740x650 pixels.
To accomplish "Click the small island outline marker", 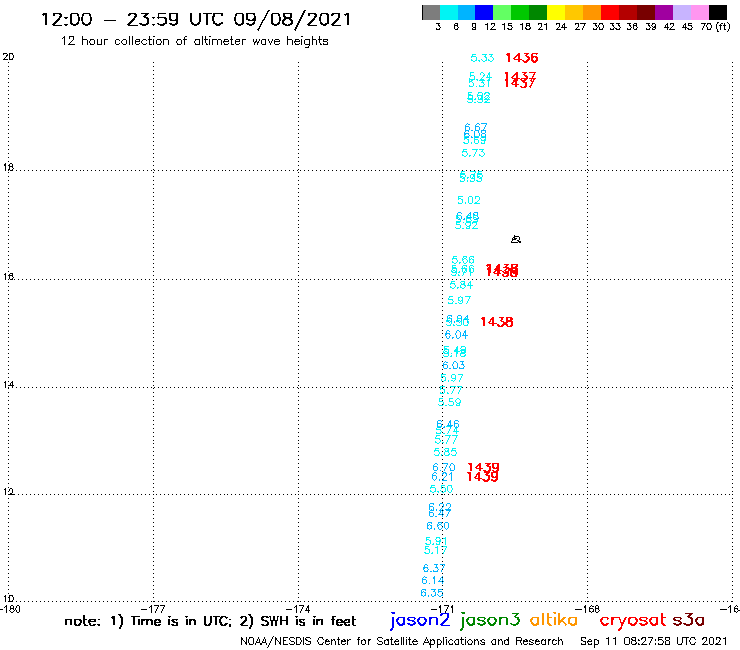I will [516, 239].
